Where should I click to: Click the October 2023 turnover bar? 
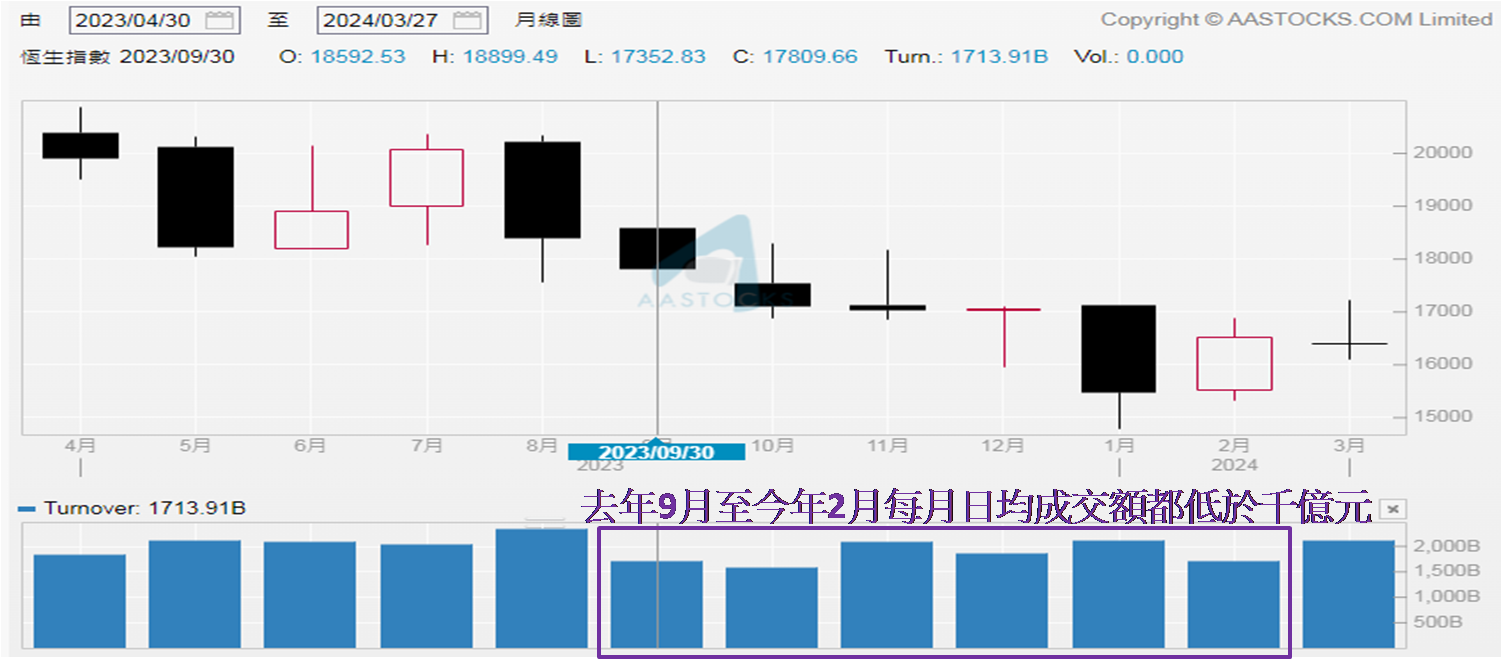(771, 607)
